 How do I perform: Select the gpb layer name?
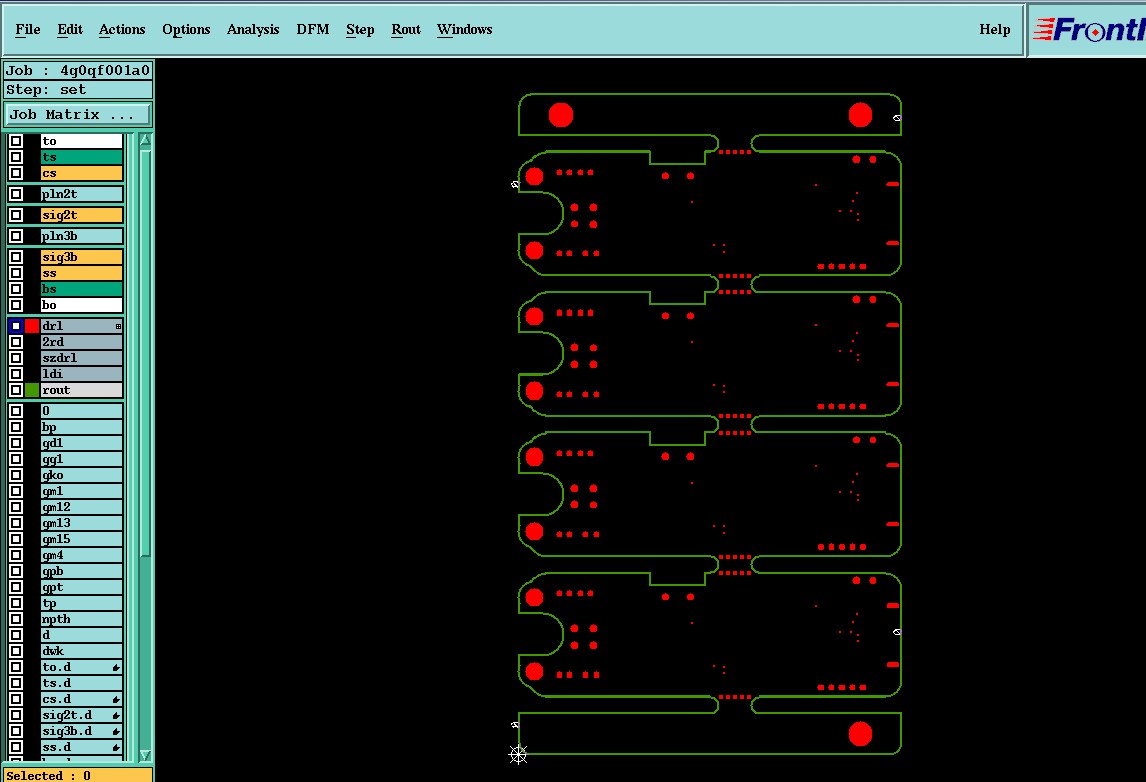pos(81,572)
